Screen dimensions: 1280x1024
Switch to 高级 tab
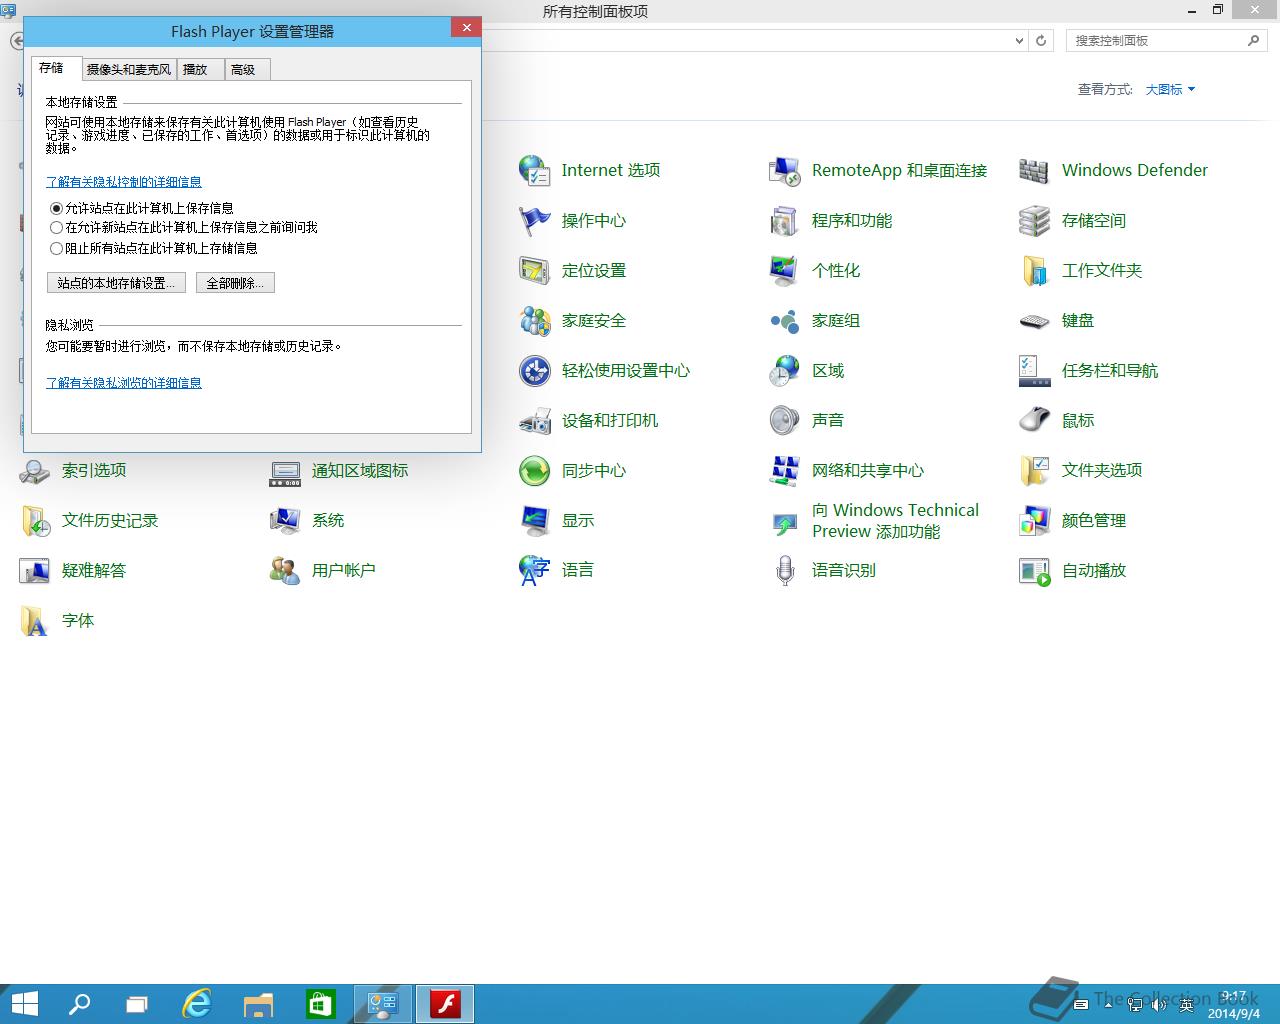pyautogui.click(x=245, y=69)
